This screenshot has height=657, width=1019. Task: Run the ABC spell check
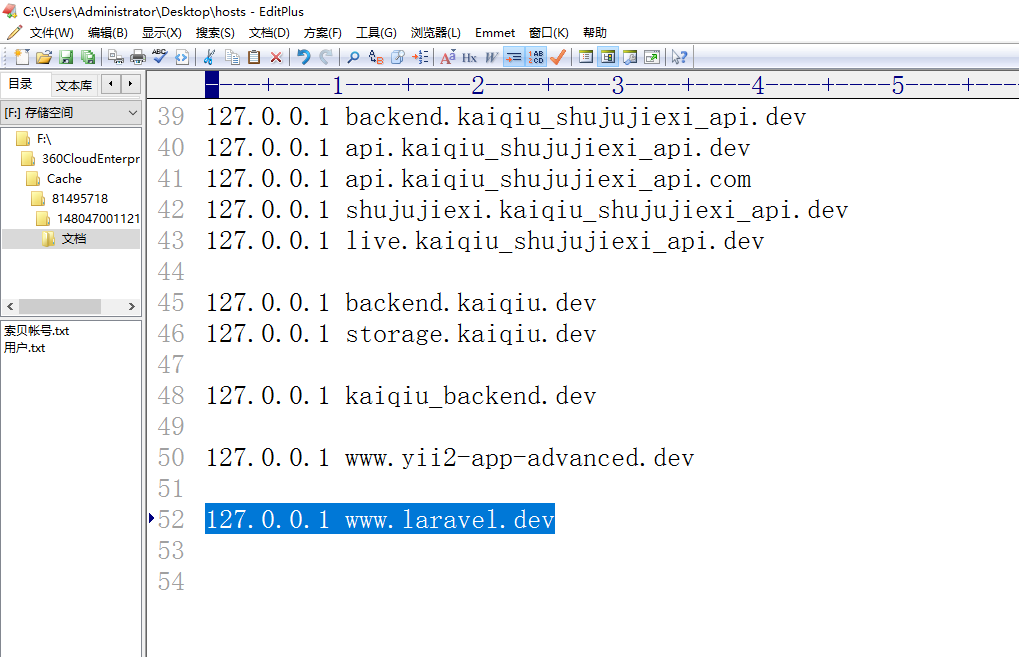[160, 57]
